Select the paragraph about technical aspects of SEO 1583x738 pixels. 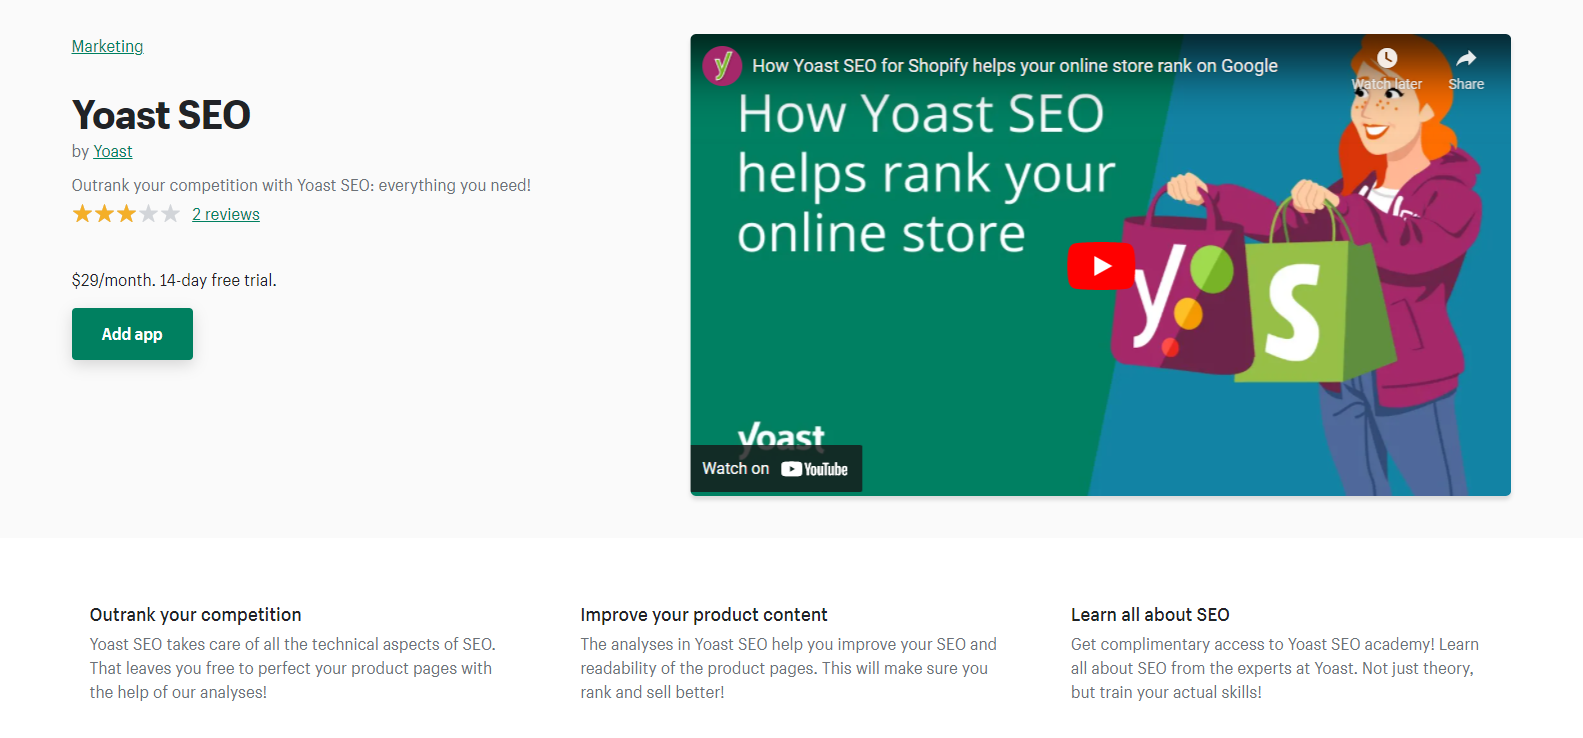[x=293, y=668]
